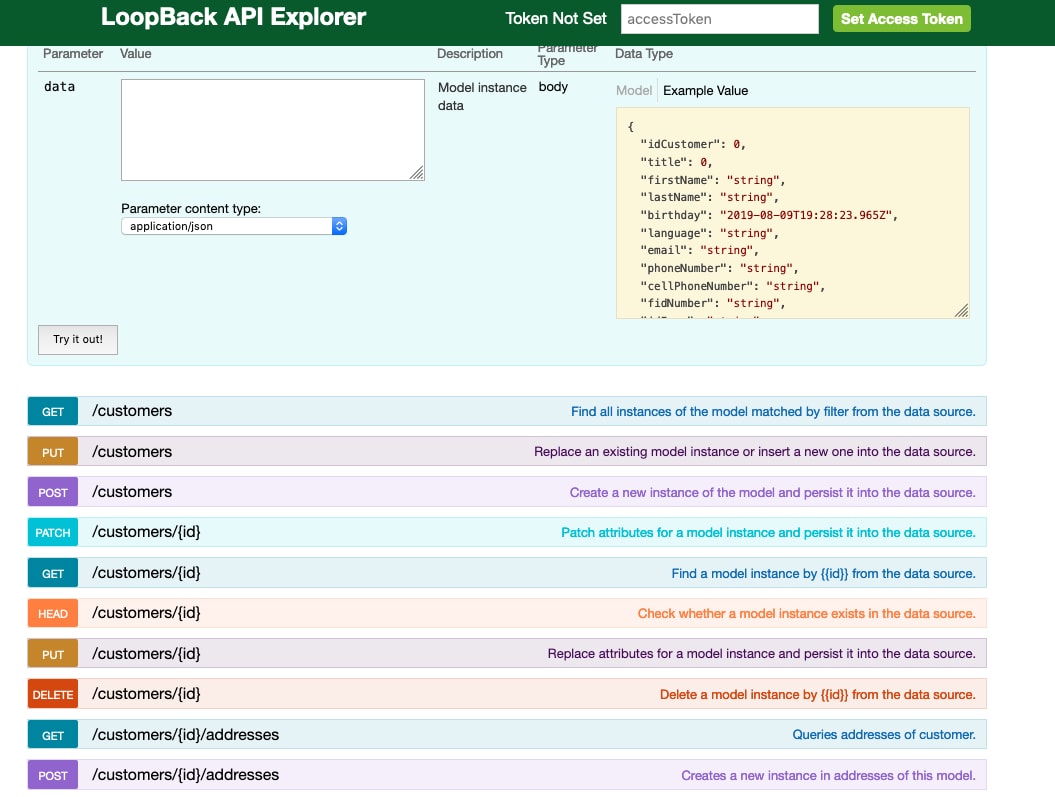This screenshot has width=1055, height=797.
Task: Click 'Patch attributes for a model instance' description
Action: click(768, 533)
